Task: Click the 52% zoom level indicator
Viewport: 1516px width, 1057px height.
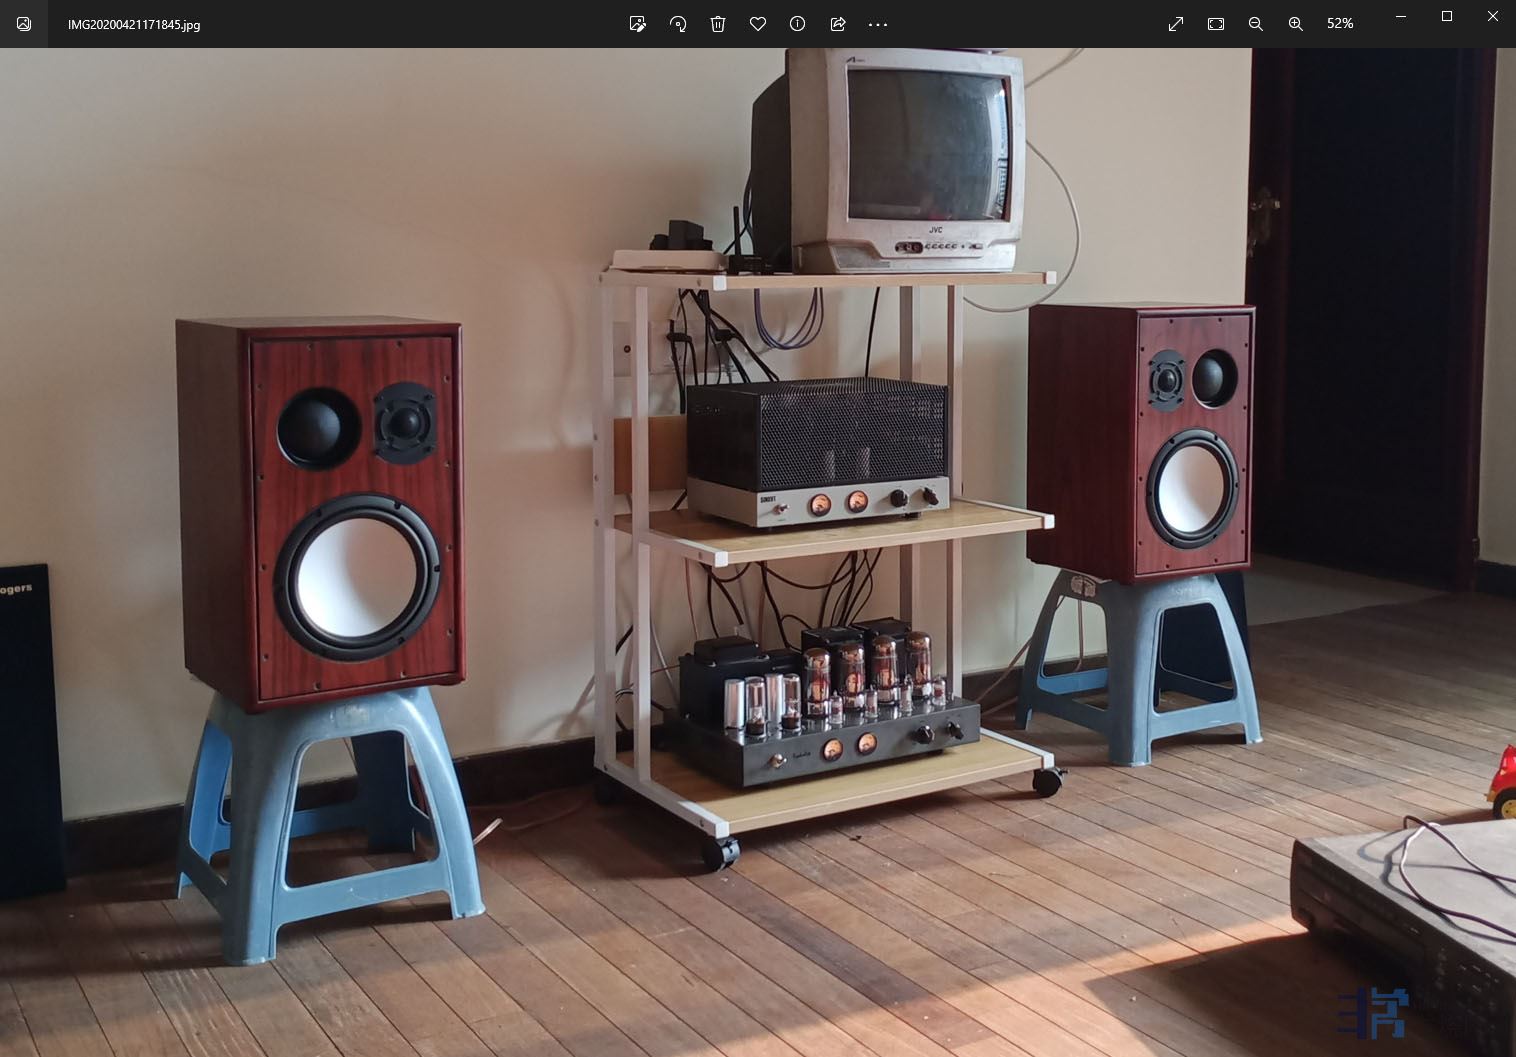Action: pyautogui.click(x=1340, y=24)
